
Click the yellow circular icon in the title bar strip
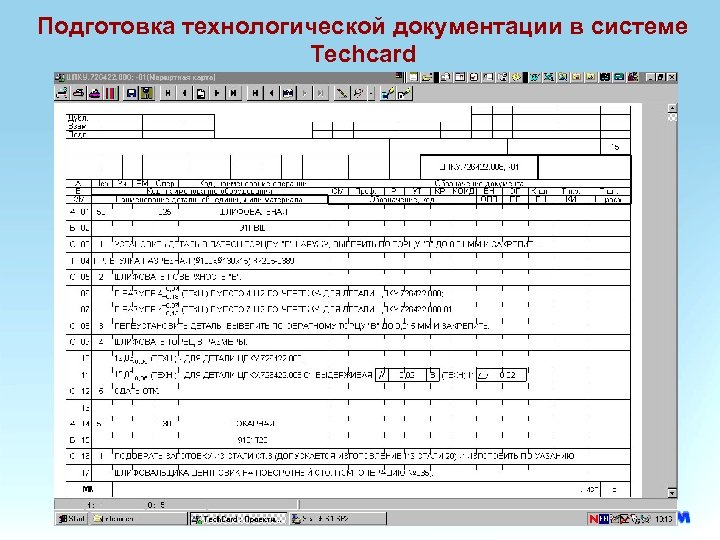point(516,77)
